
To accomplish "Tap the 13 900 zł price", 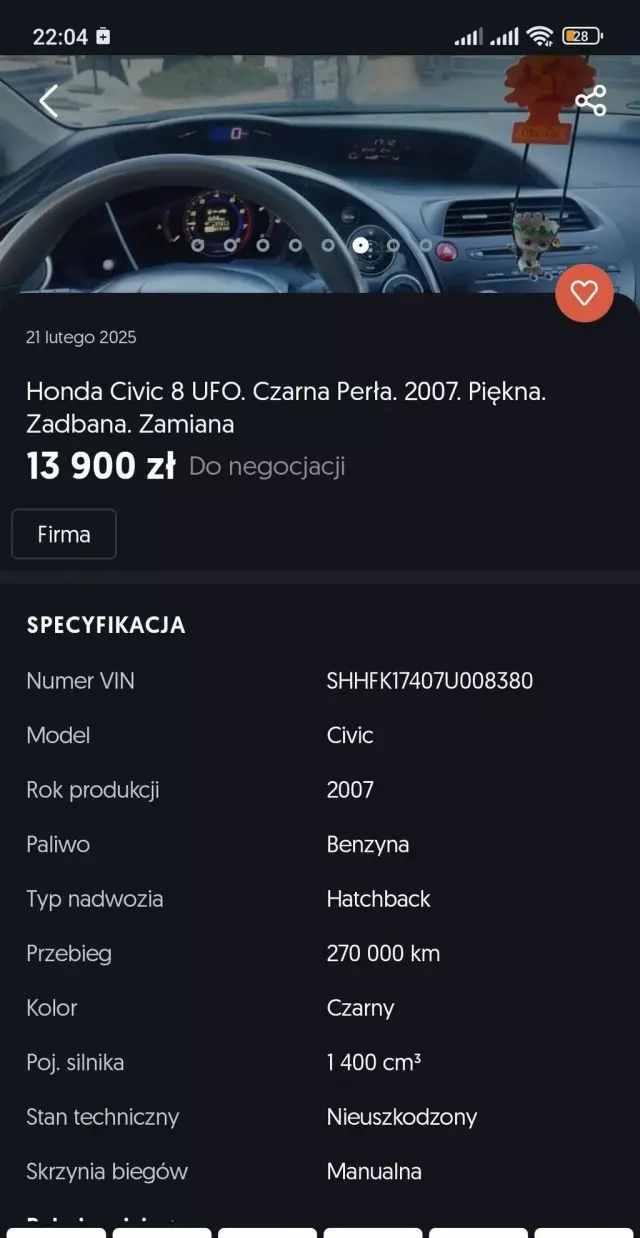I will click(101, 466).
